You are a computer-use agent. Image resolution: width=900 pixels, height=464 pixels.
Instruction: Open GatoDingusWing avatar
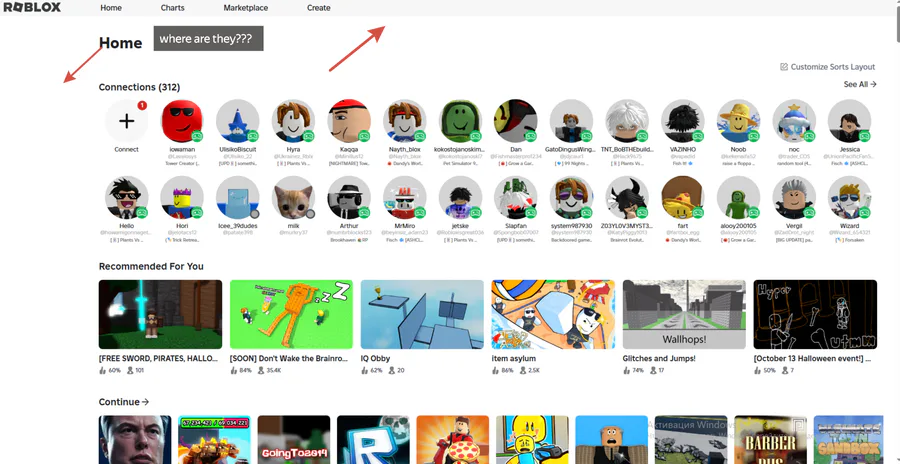[571, 121]
